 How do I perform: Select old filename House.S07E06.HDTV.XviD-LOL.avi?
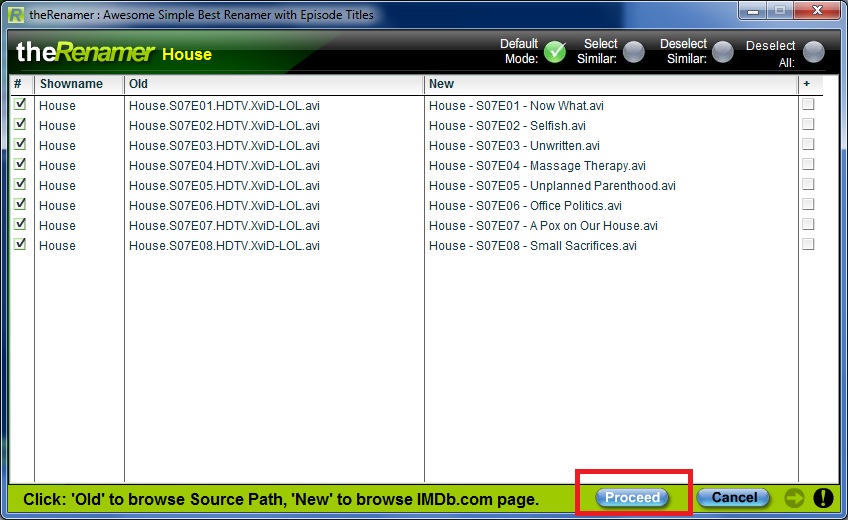(224, 206)
